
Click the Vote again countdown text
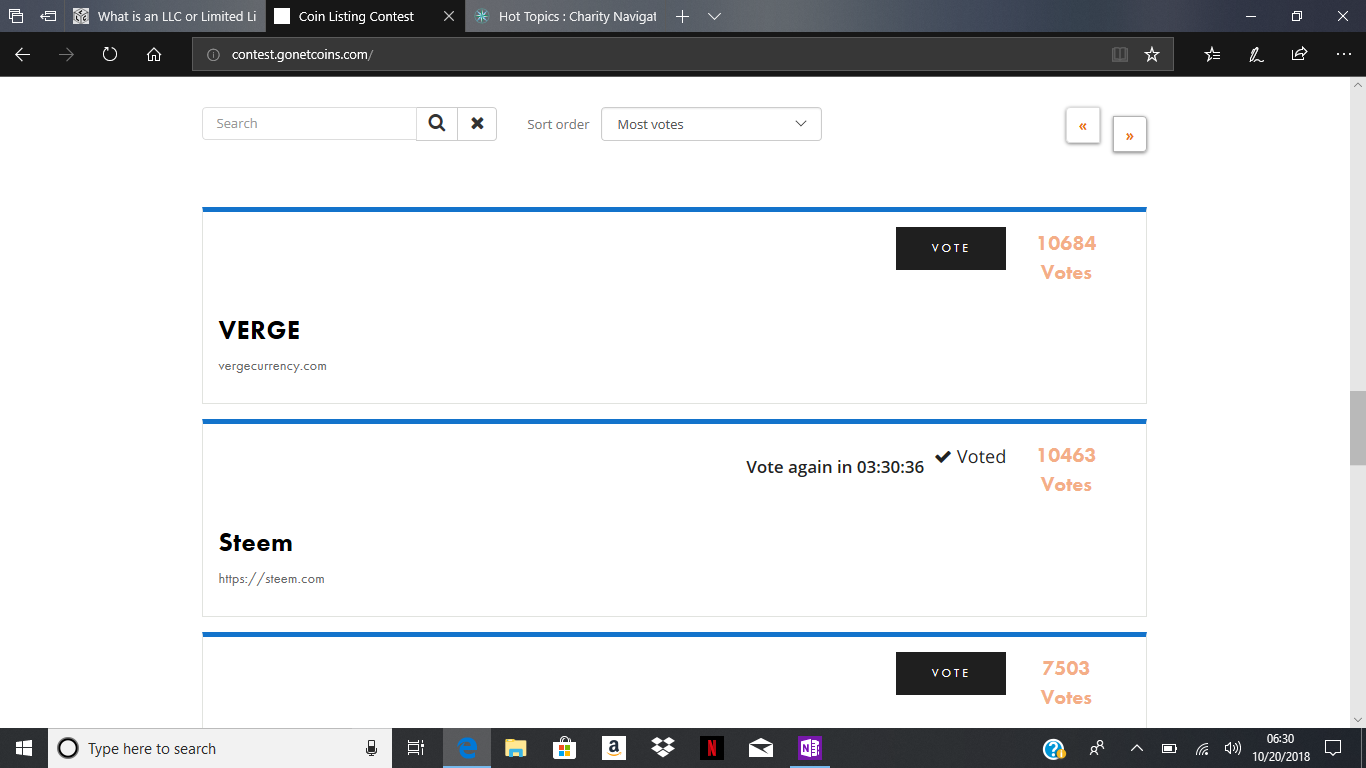click(835, 467)
